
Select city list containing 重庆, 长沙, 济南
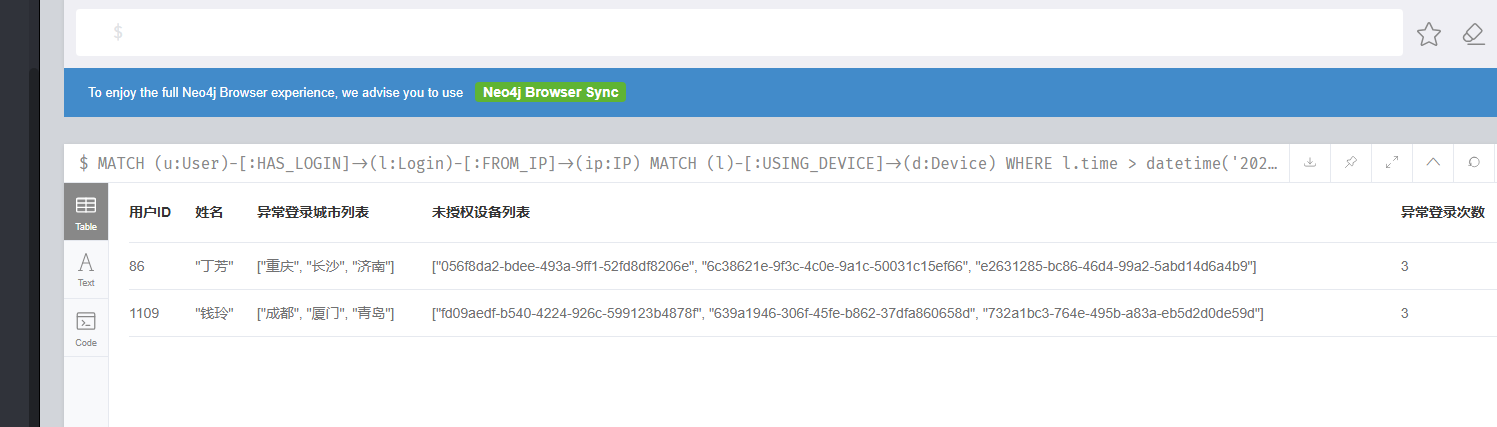click(x=326, y=266)
